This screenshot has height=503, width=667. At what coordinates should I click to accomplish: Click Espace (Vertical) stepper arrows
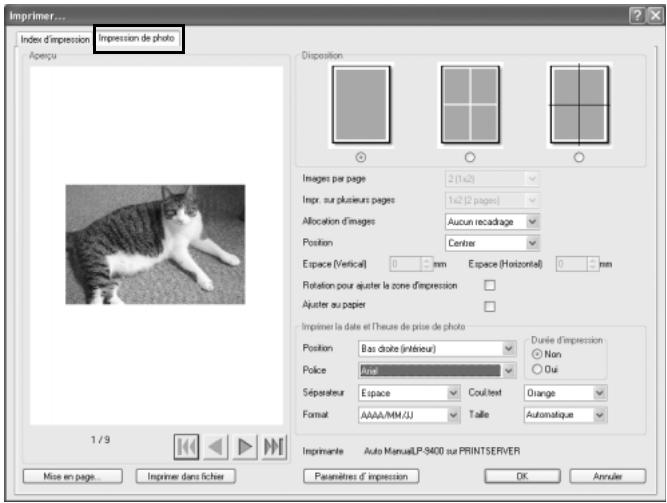(x=427, y=264)
